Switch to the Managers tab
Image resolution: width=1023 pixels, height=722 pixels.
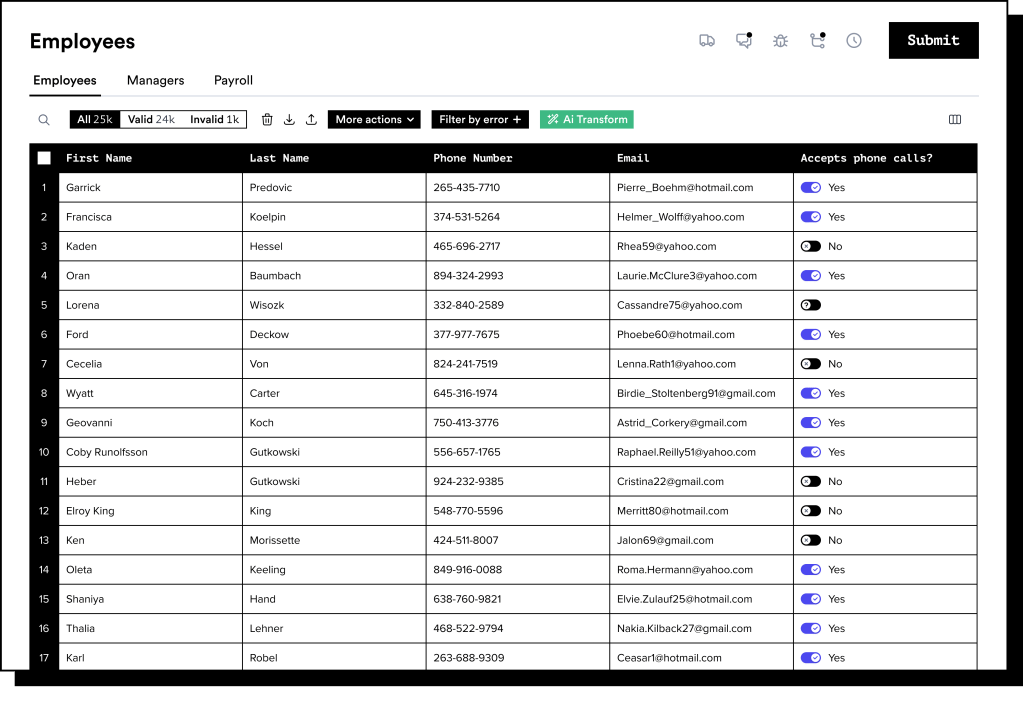[x=155, y=80]
